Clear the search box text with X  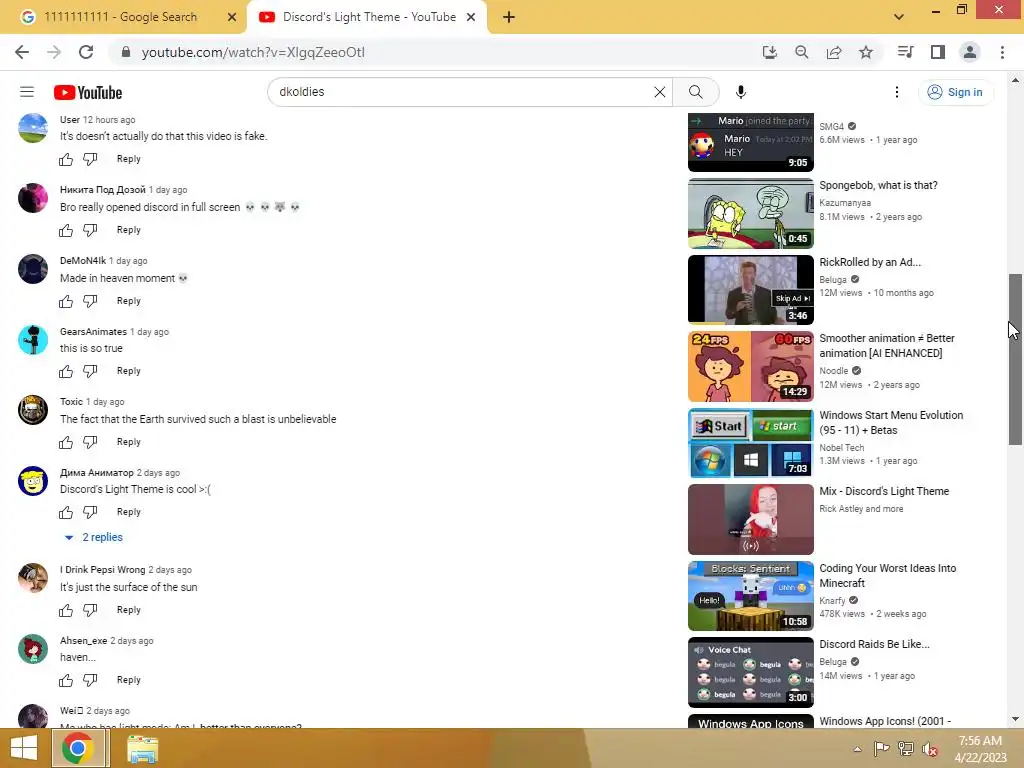660,92
